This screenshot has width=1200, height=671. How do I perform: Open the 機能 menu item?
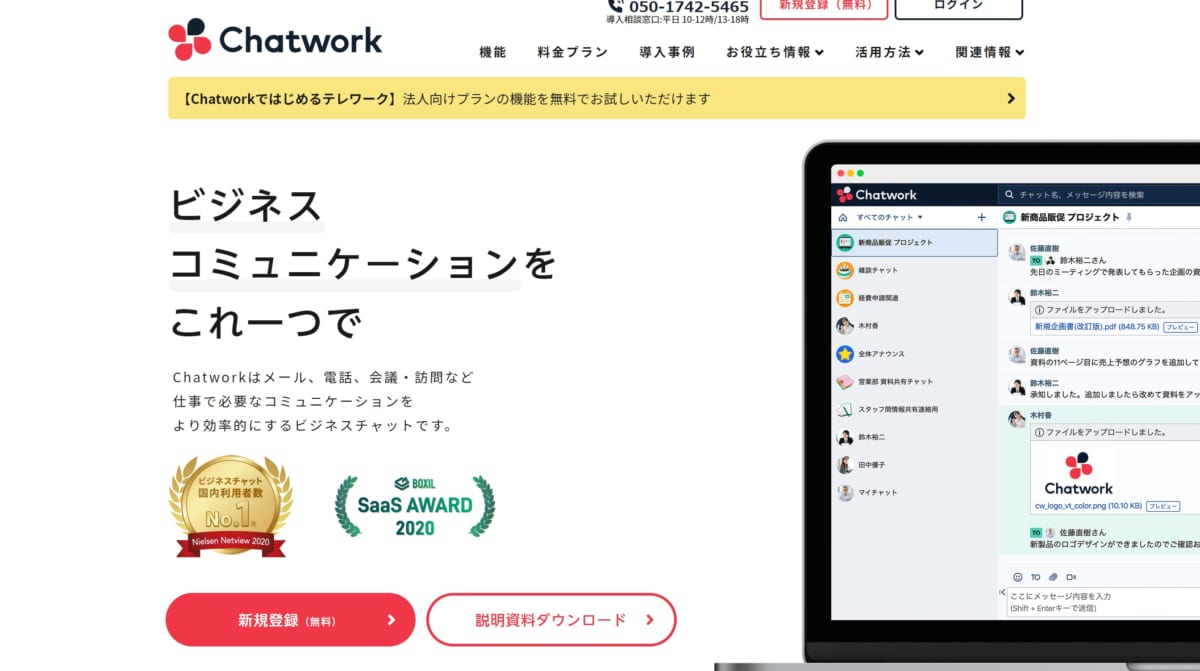point(493,52)
